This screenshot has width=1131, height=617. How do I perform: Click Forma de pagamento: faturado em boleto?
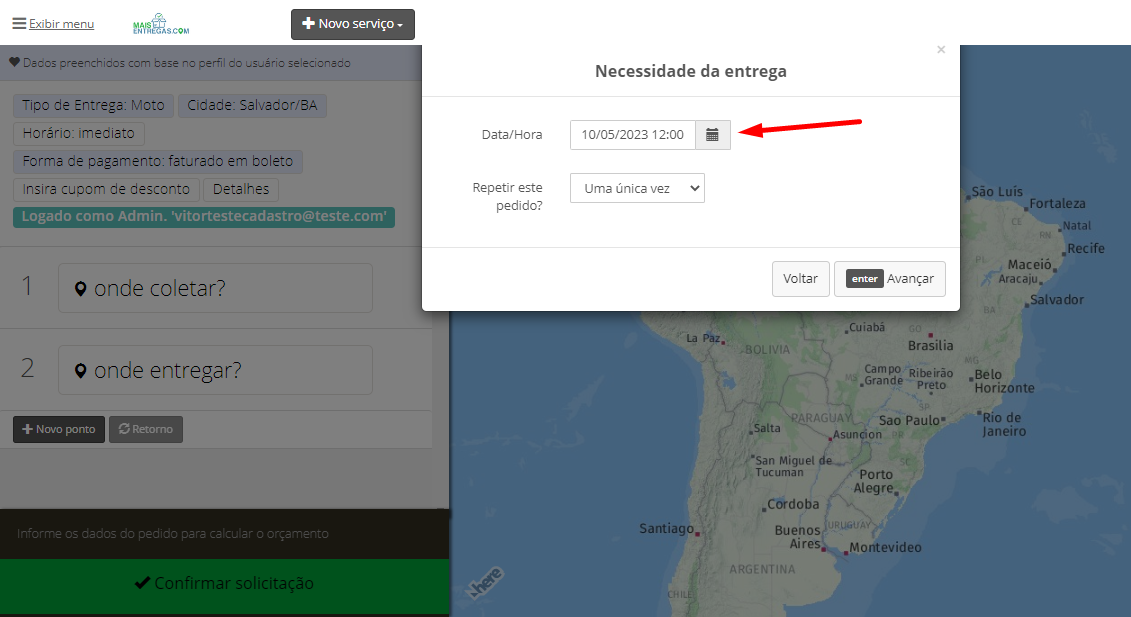(158, 161)
